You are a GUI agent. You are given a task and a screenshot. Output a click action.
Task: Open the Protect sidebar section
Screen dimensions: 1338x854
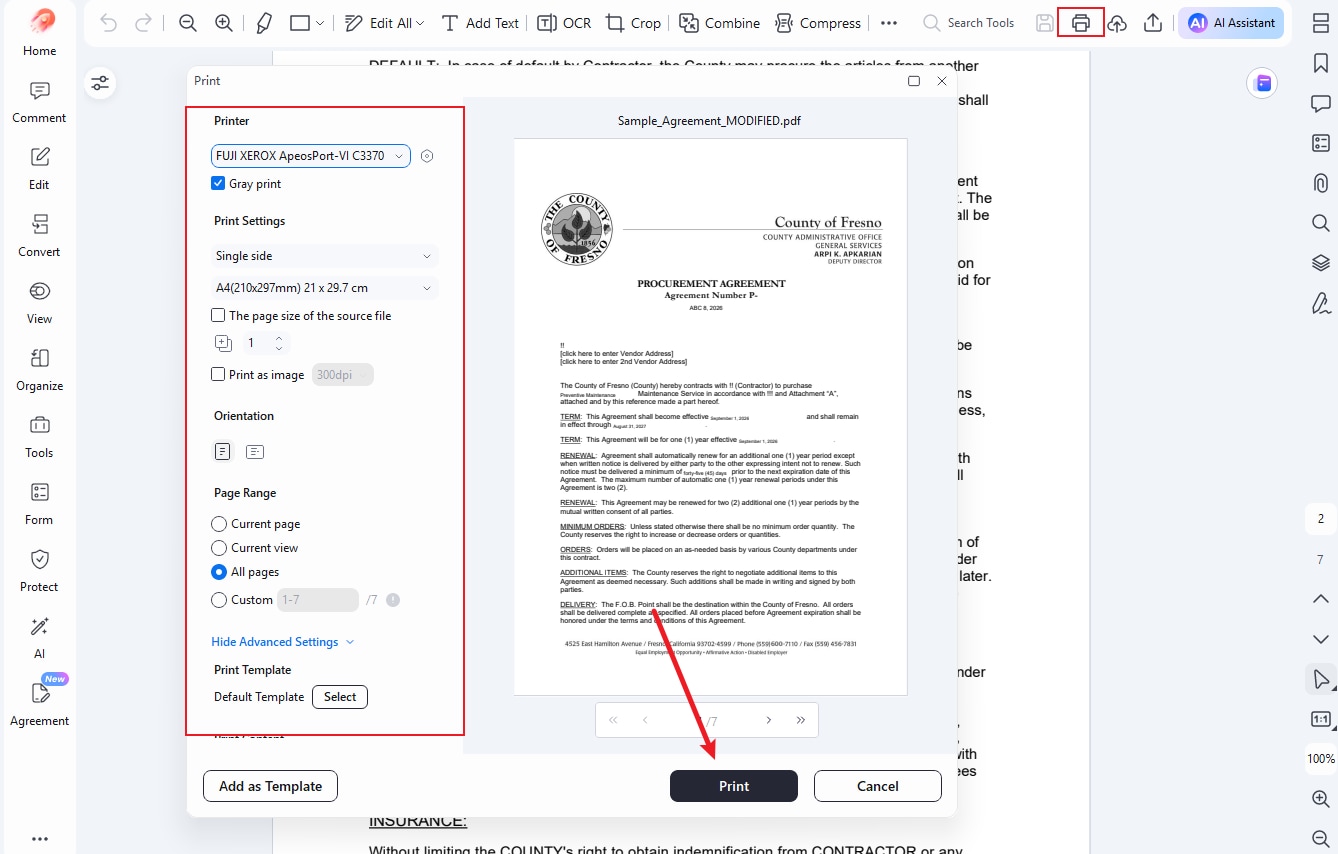point(40,571)
